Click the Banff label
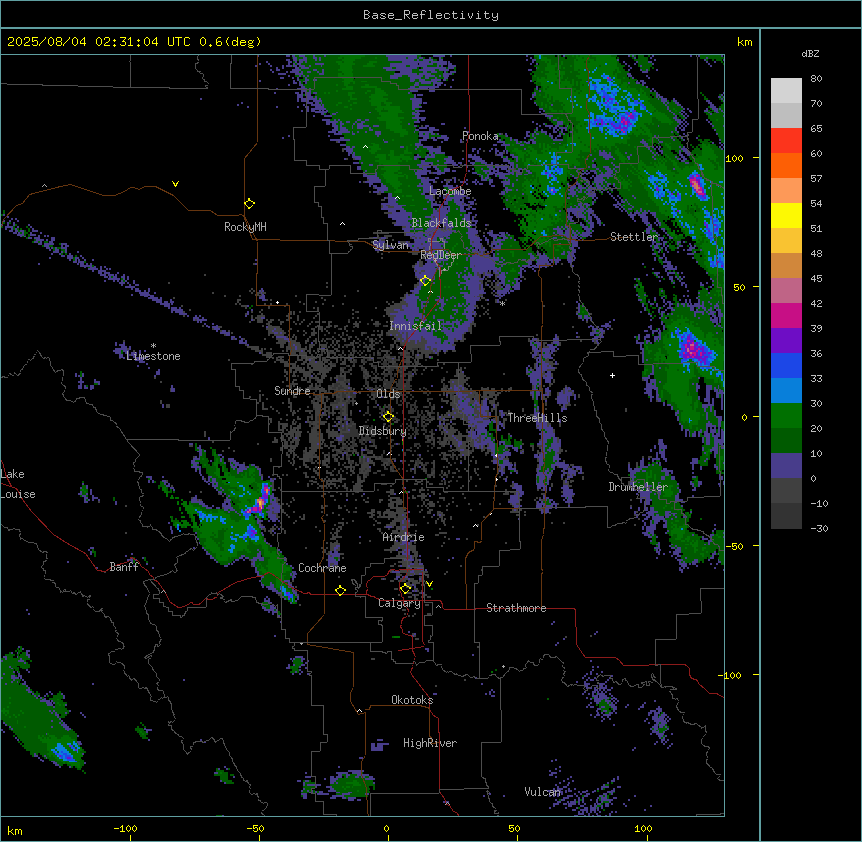This screenshot has height=842, width=862. (x=124, y=567)
